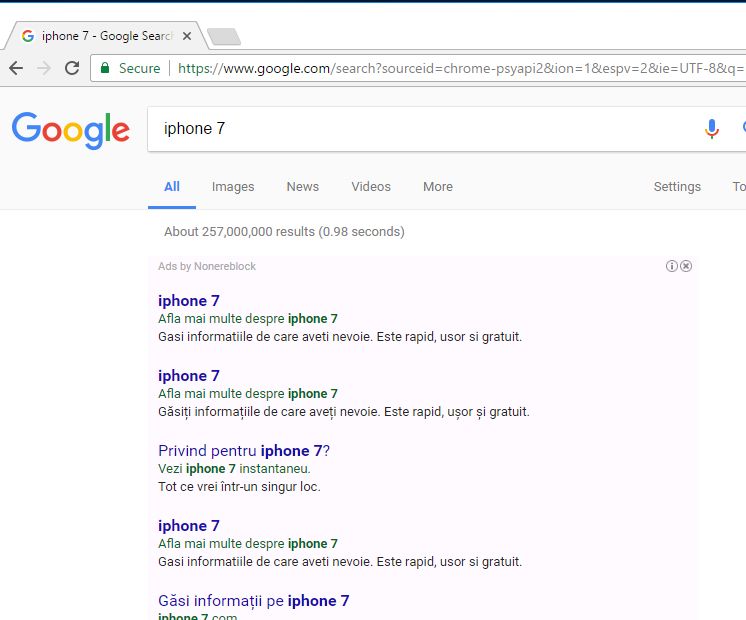
Task: Click the URL in the address bar
Action: (x=461, y=69)
